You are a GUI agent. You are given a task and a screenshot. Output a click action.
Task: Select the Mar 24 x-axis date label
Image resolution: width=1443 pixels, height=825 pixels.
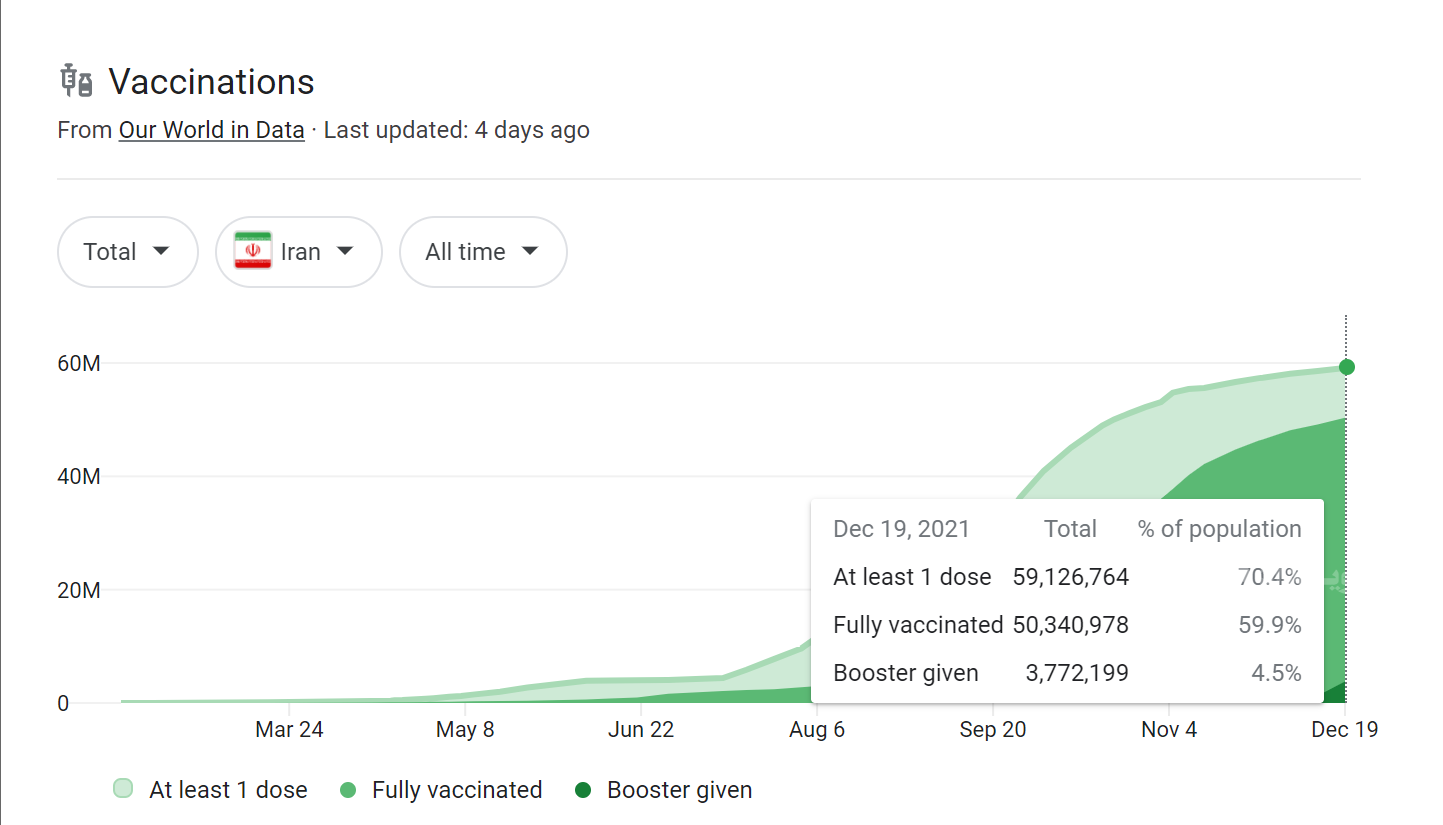point(289,730)
